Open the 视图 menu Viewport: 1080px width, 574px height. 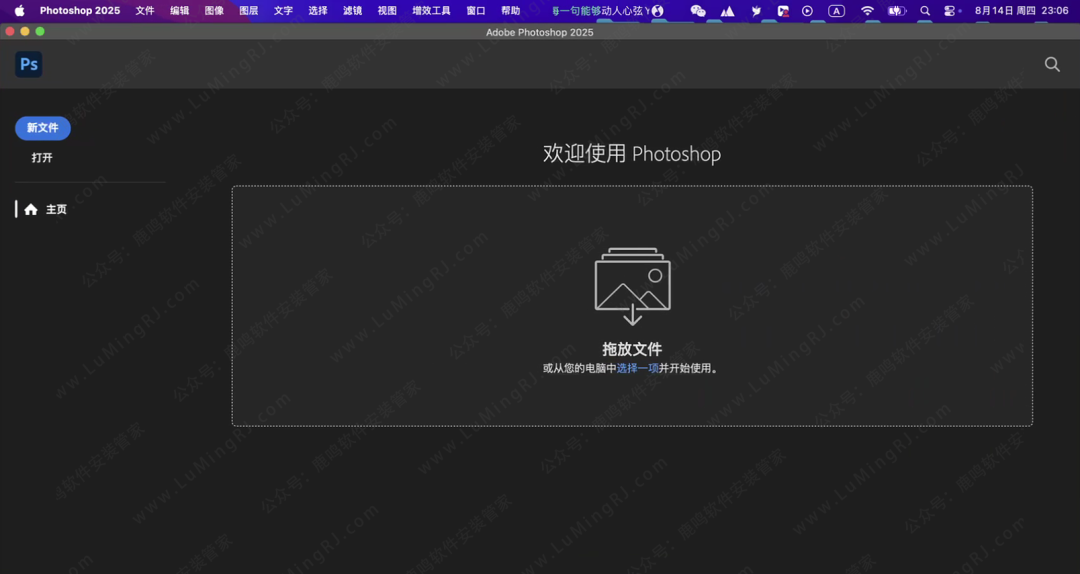click(387, 11)
